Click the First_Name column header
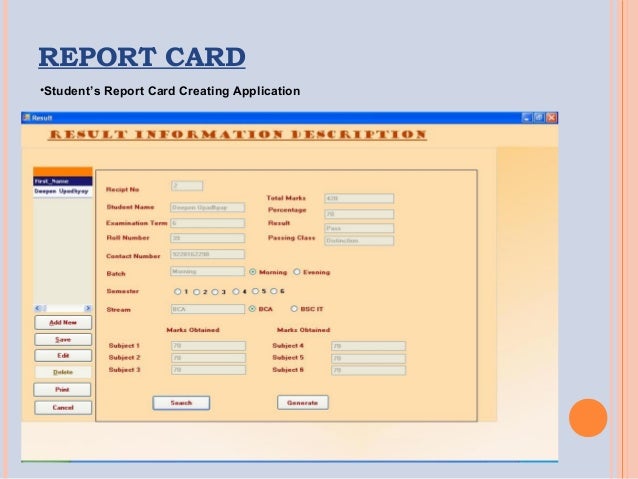Screen dimensions: 638x479 point(63,181)
